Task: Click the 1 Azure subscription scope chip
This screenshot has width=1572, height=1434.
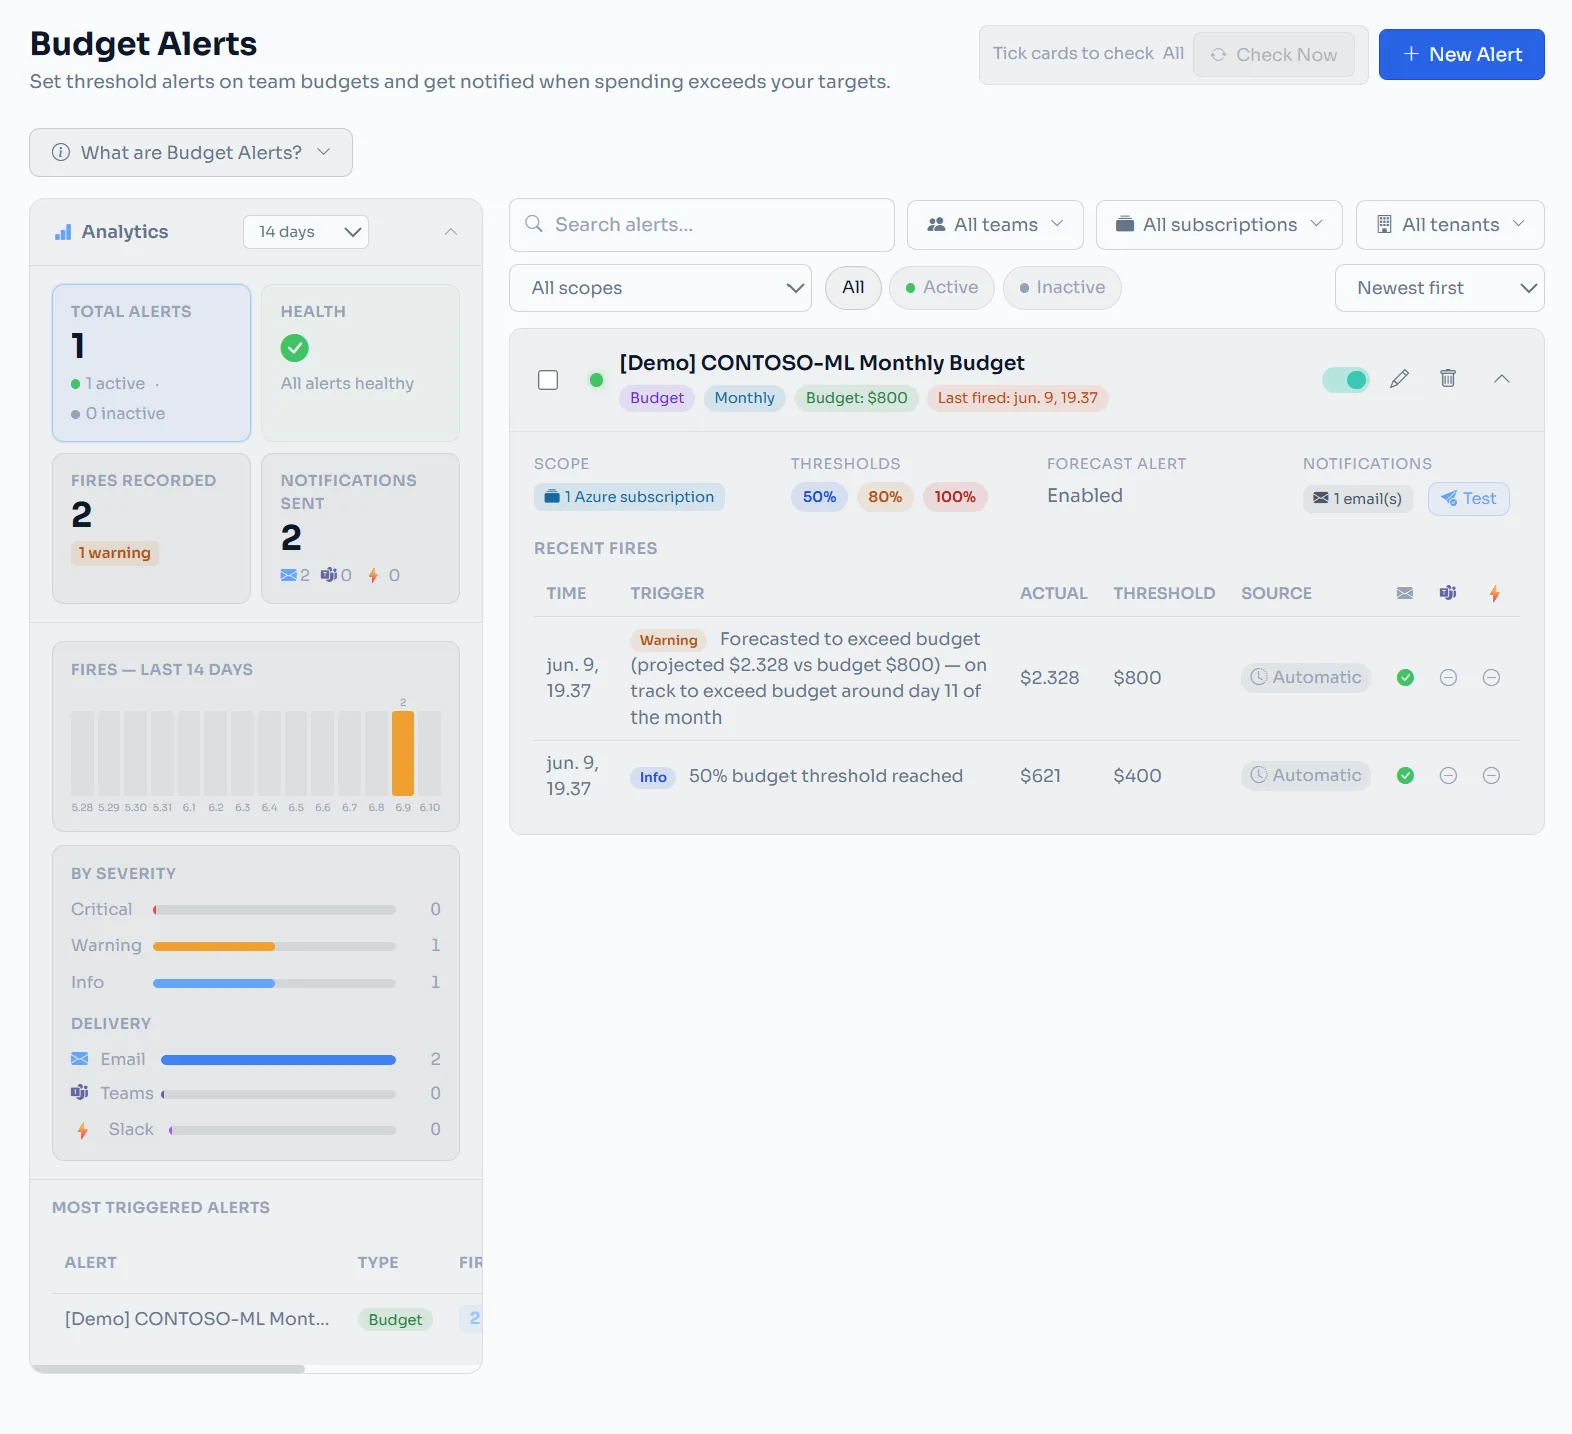Action: 629,497
